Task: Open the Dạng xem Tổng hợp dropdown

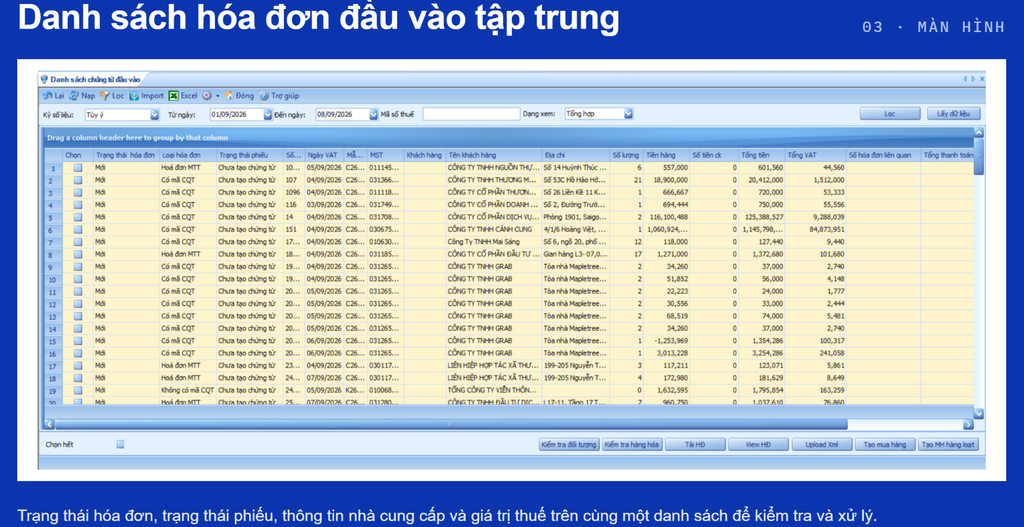Action: (628, 114)
